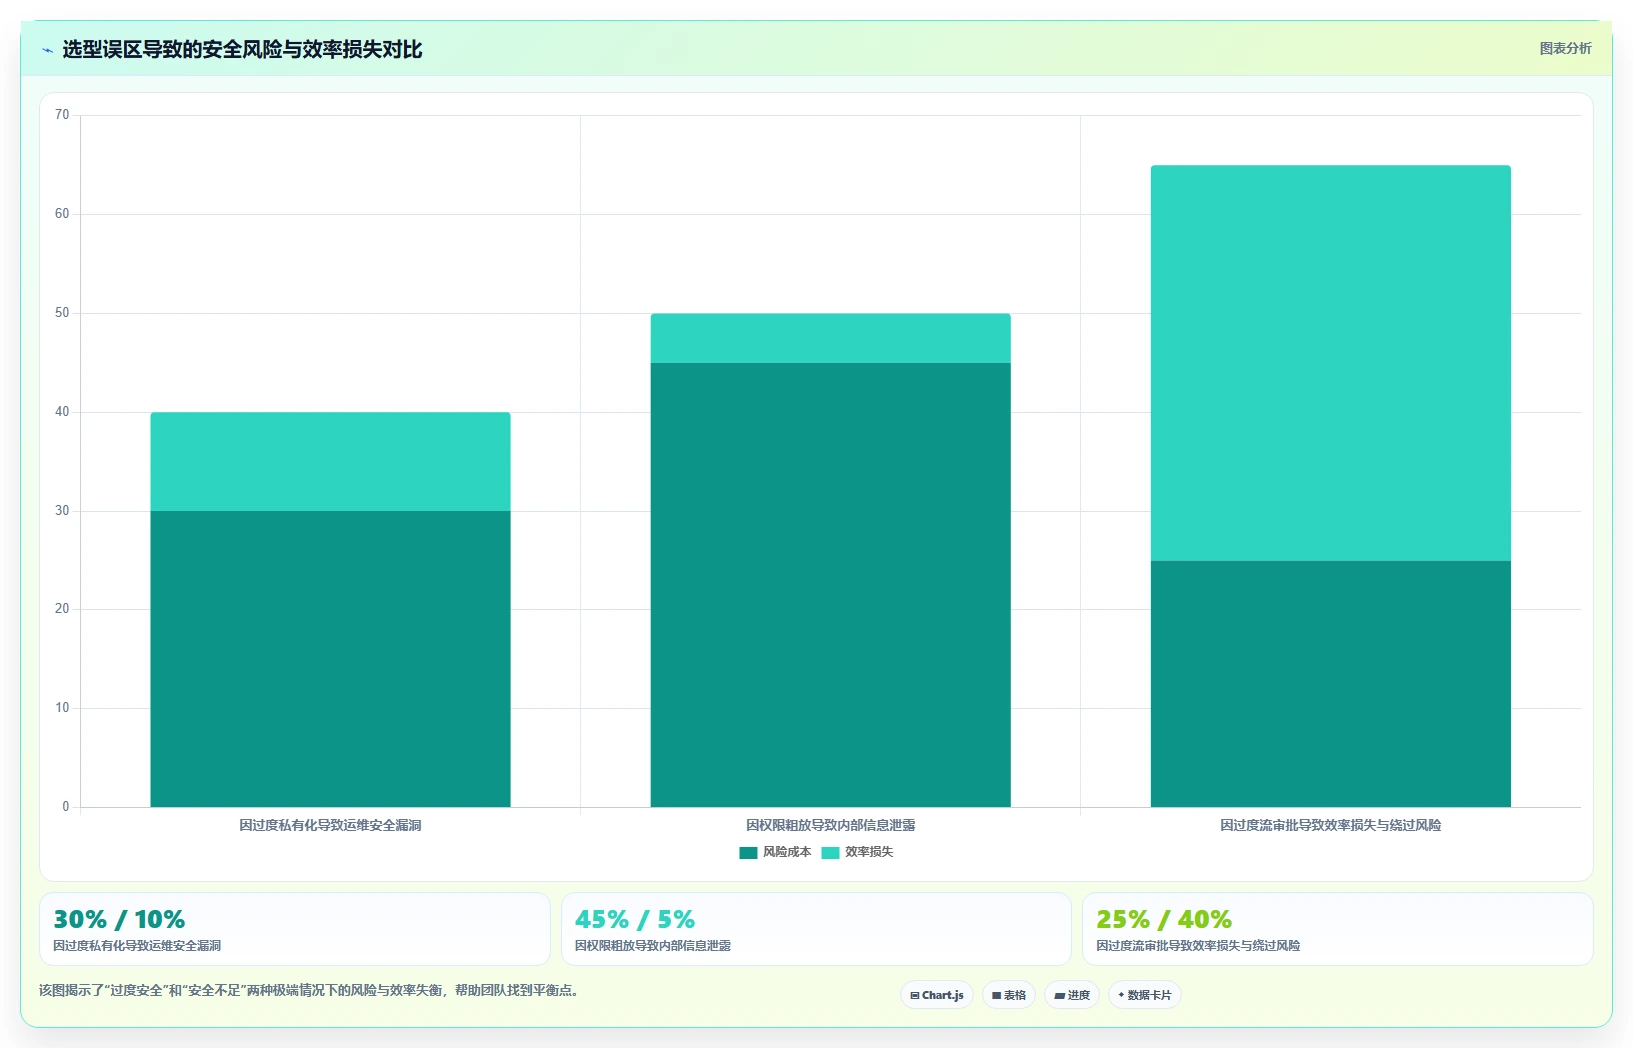Click the chart title 选型误区导致的安全风险与效率损失对比

[242, 49]
